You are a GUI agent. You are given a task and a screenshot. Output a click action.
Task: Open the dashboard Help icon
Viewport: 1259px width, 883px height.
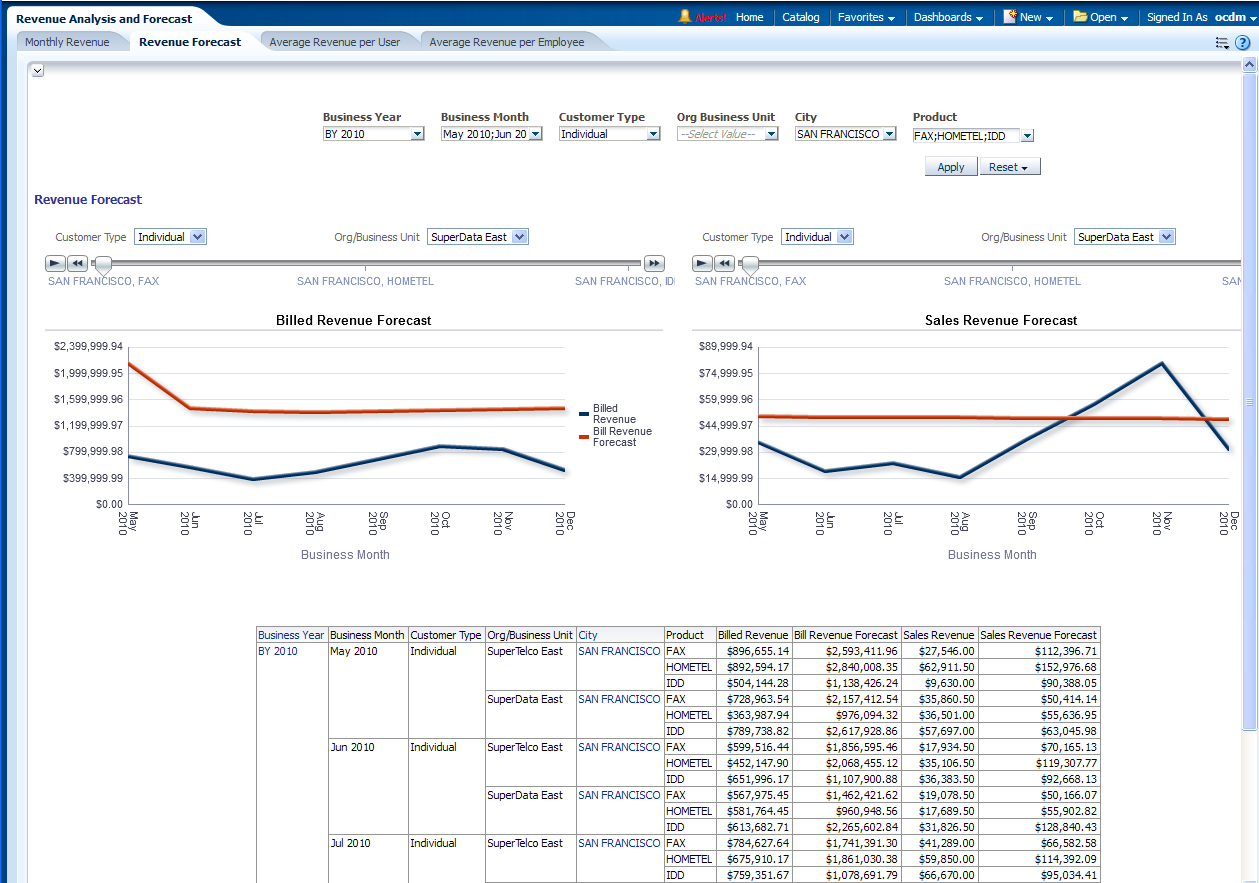tap(1242, 42)
